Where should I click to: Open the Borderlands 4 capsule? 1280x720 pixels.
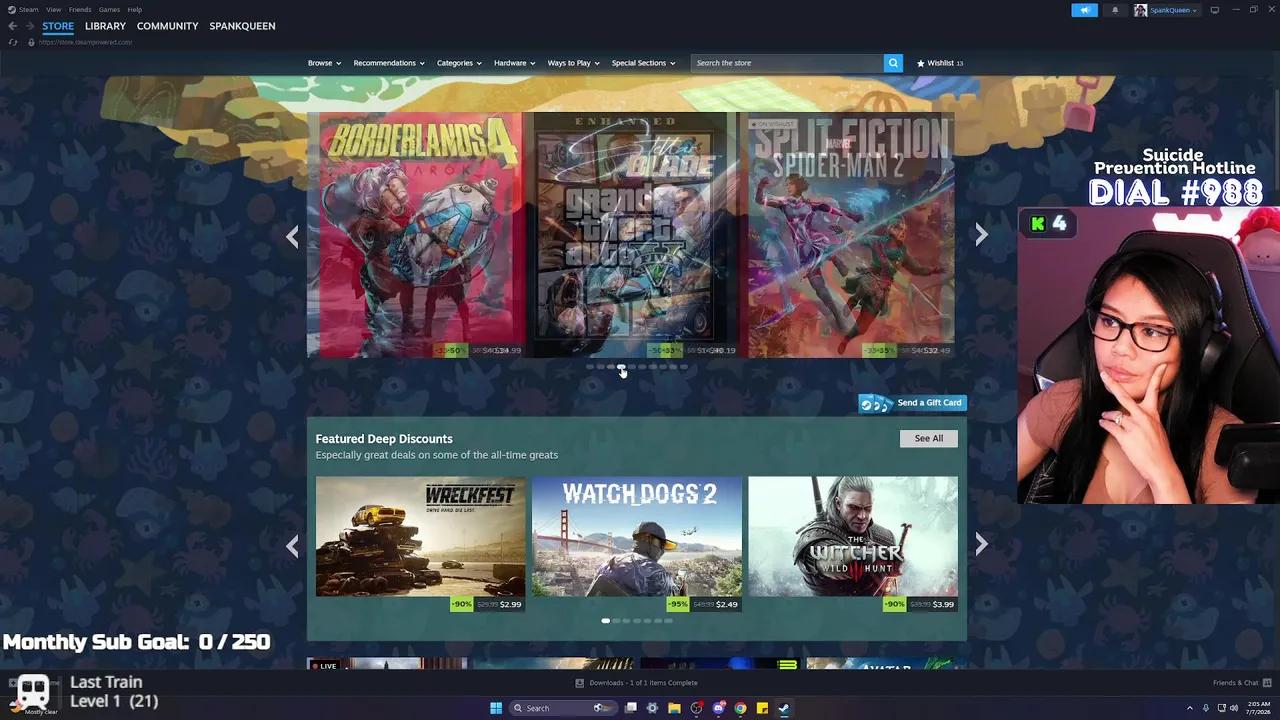tap(415, 235)
